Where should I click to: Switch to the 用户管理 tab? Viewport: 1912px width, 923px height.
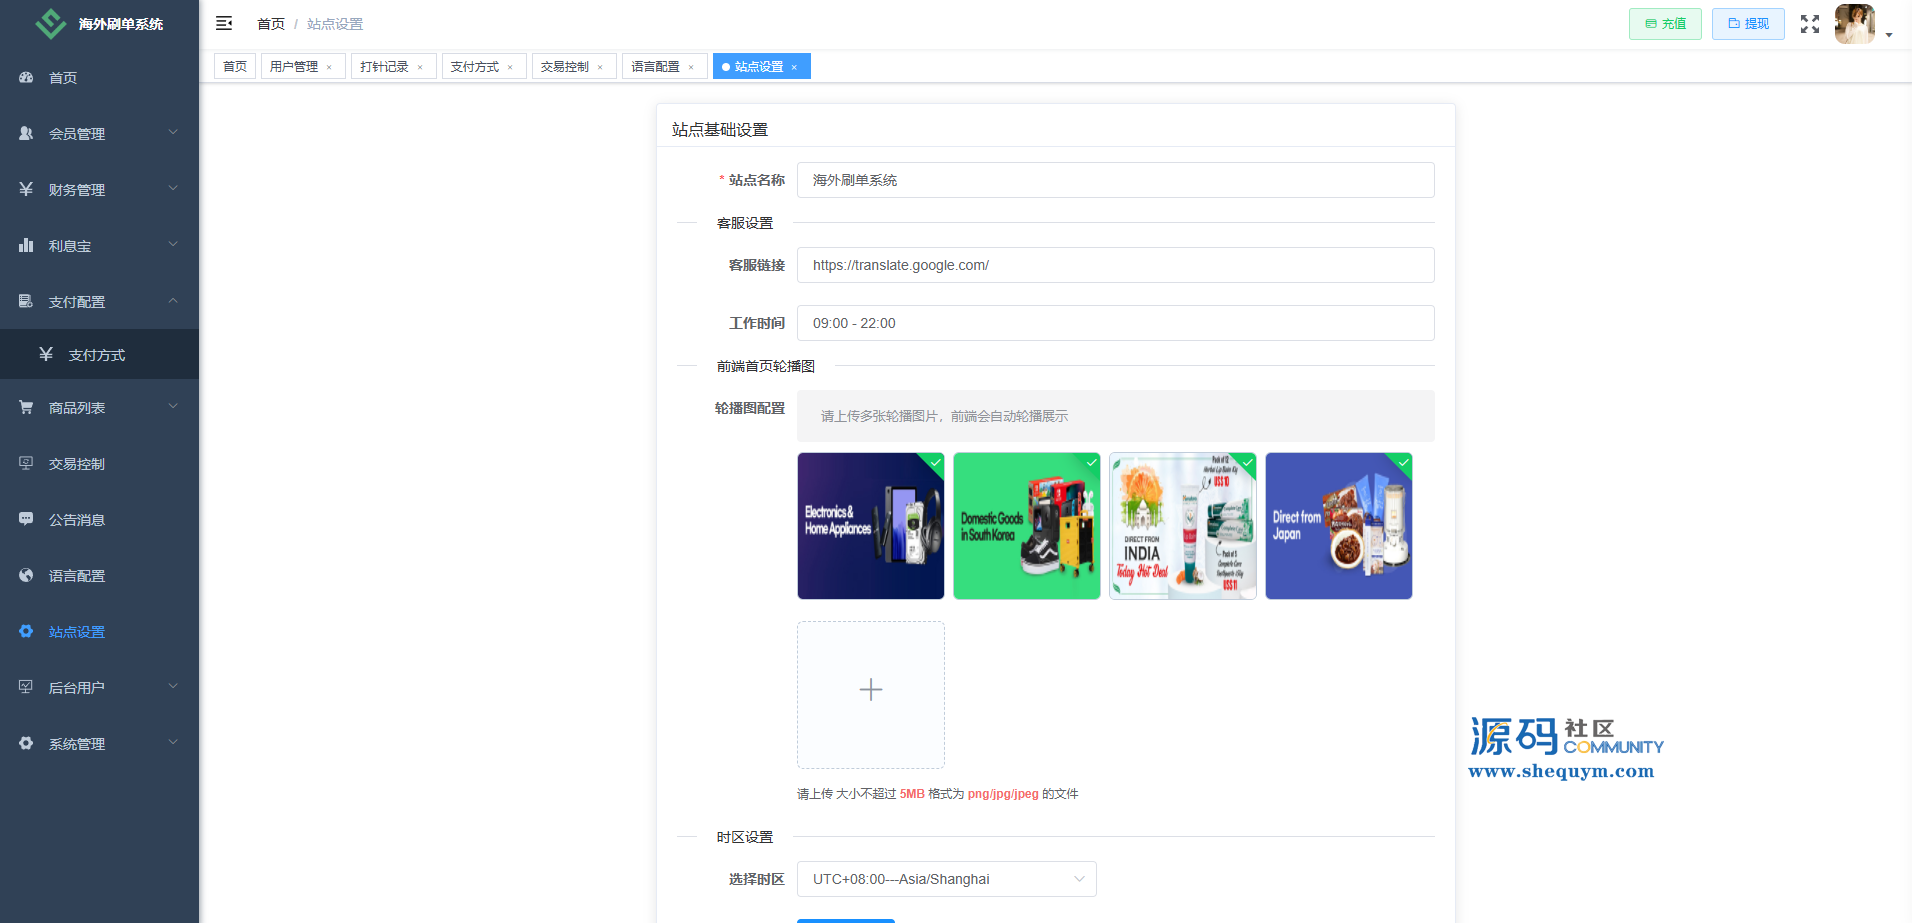(x=294, y=67)
